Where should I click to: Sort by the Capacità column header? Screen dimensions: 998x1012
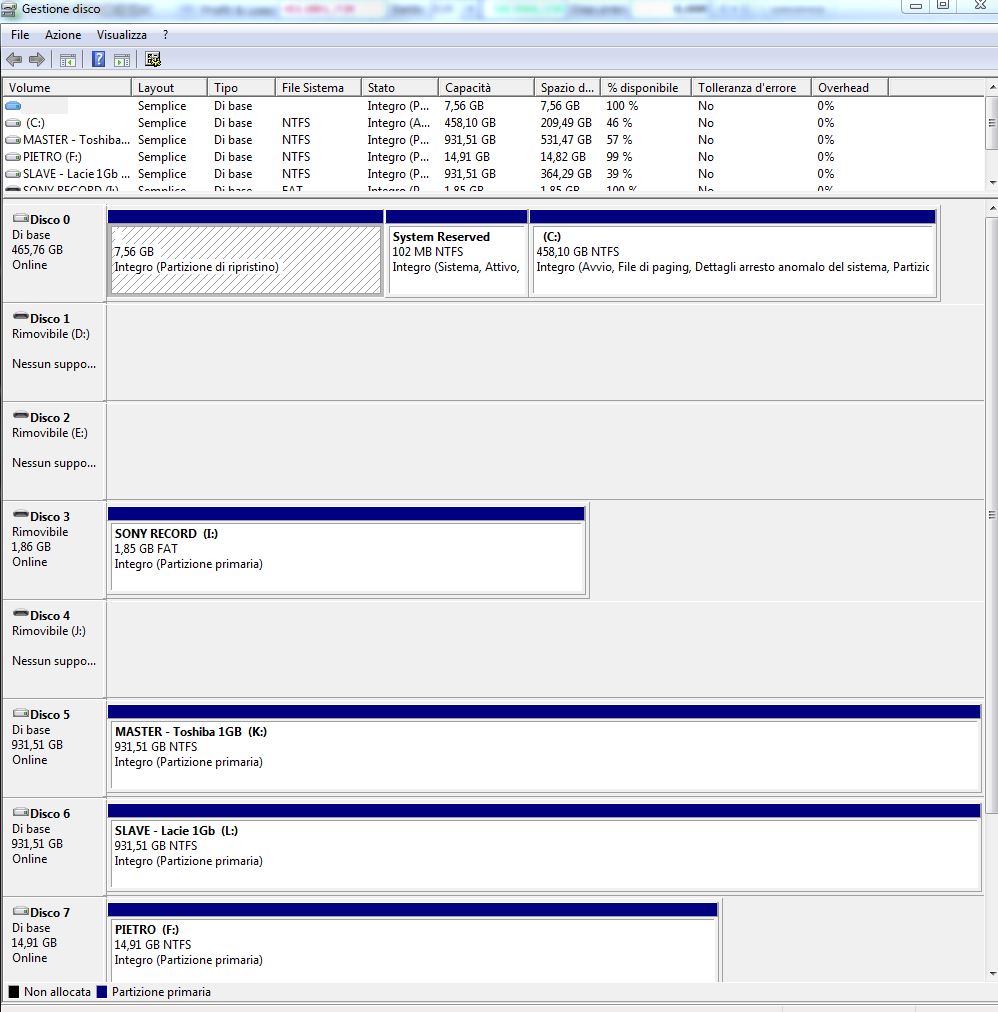pyautogui.click(x=486, y=88)
